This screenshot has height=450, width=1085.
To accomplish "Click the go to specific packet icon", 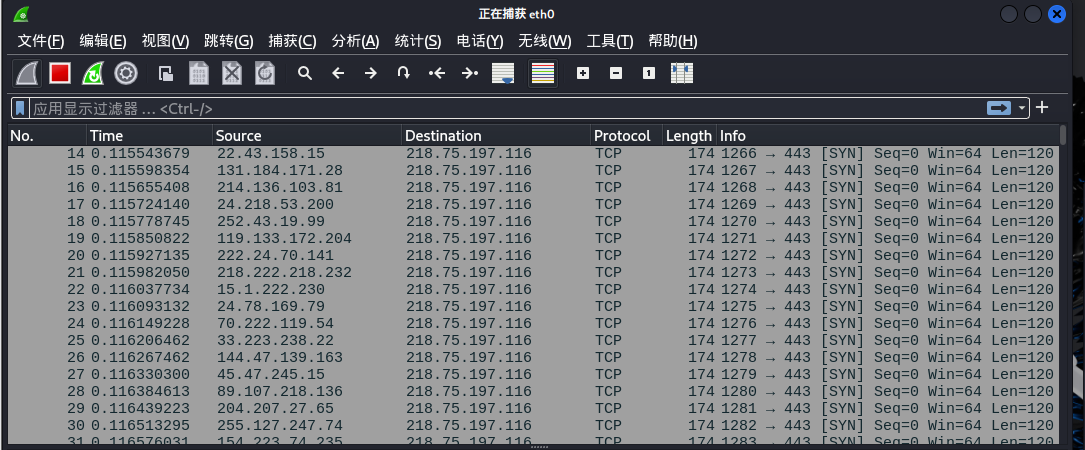I will [403, 73].
